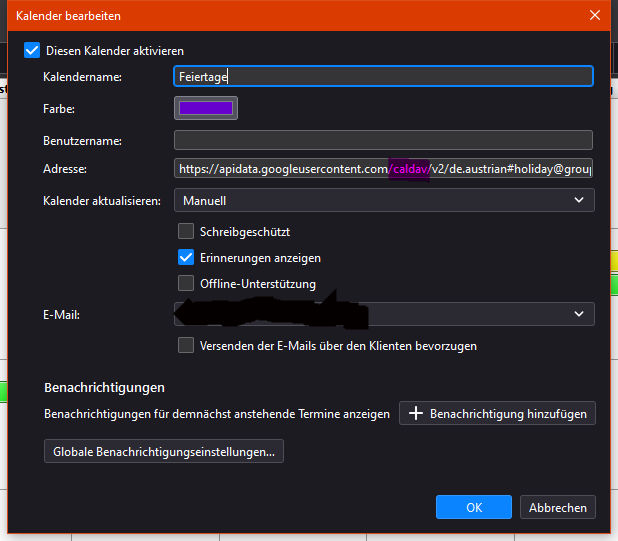The width and height of the screenshot is (618, 541).
Task: Uncheck Diesen Kalender aktivieren
Action: pyautogui.click(x=32, y=50)
